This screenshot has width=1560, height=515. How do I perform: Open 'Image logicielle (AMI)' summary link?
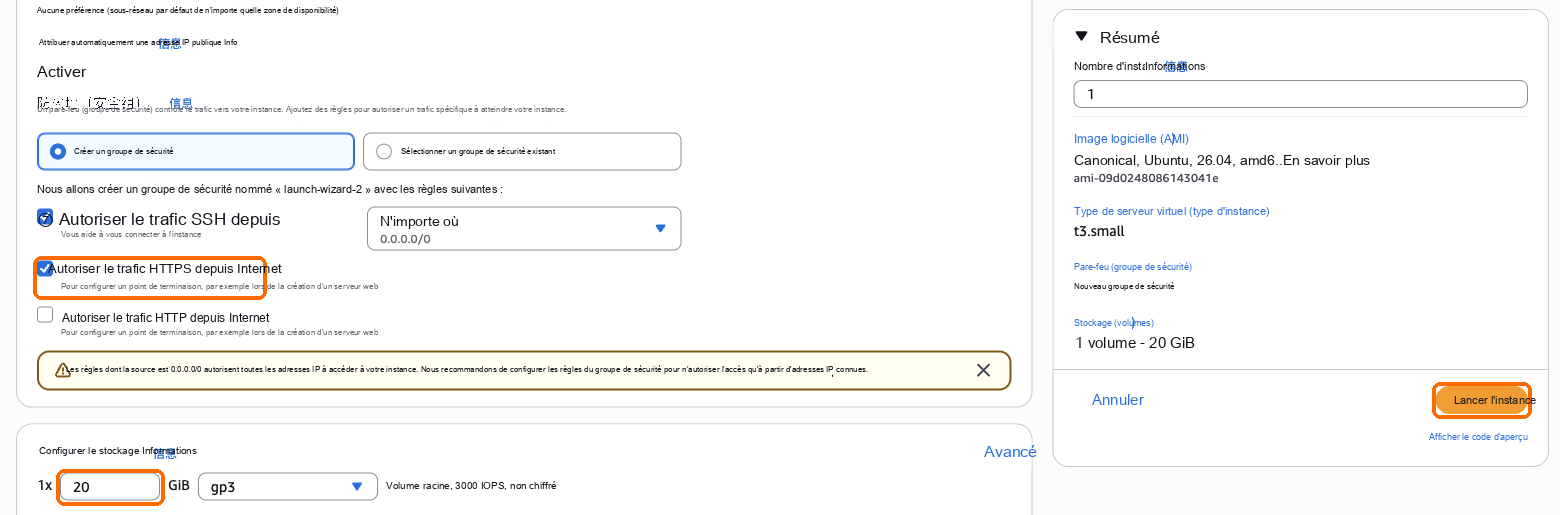[1131, 139]
